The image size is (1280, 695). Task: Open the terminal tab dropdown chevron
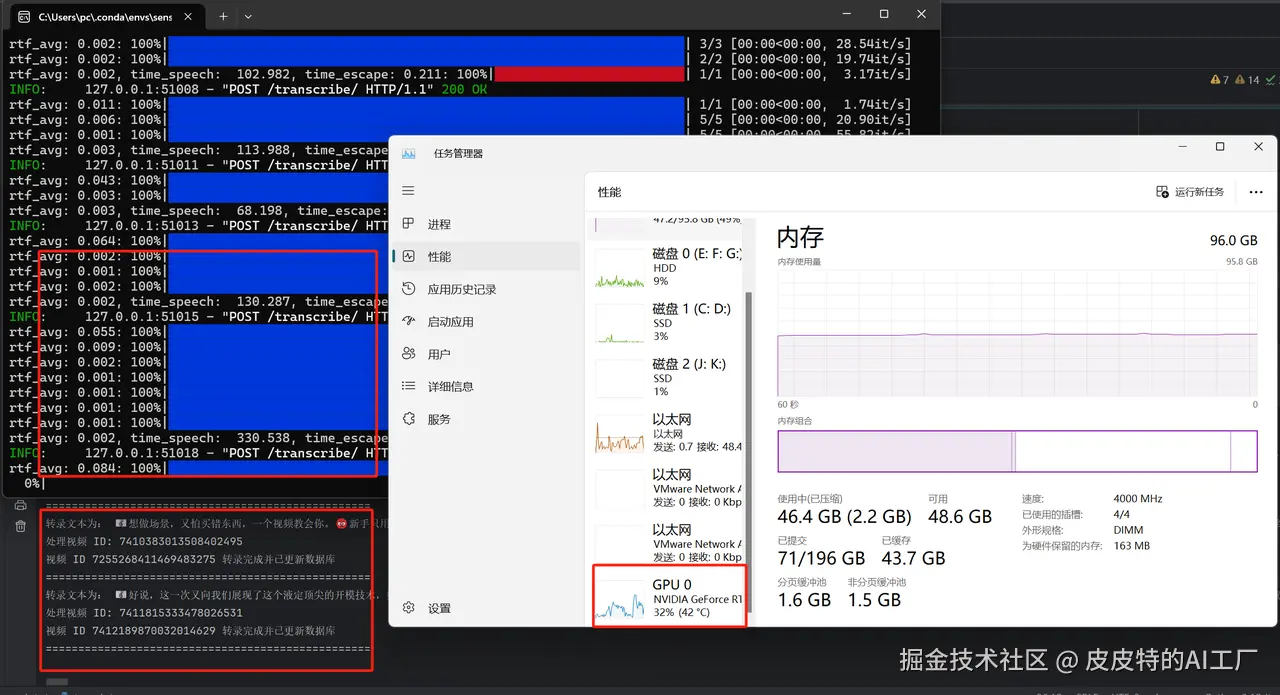(248, 16)
